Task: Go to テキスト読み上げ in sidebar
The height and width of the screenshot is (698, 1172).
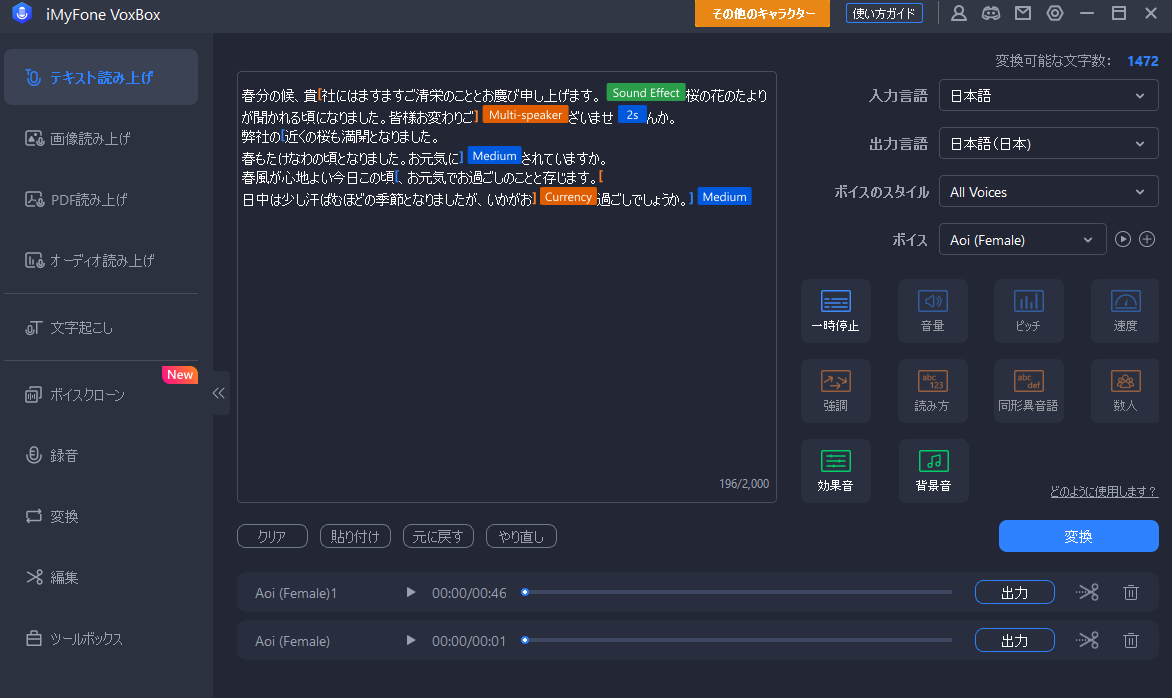Action: coord(101,77)
